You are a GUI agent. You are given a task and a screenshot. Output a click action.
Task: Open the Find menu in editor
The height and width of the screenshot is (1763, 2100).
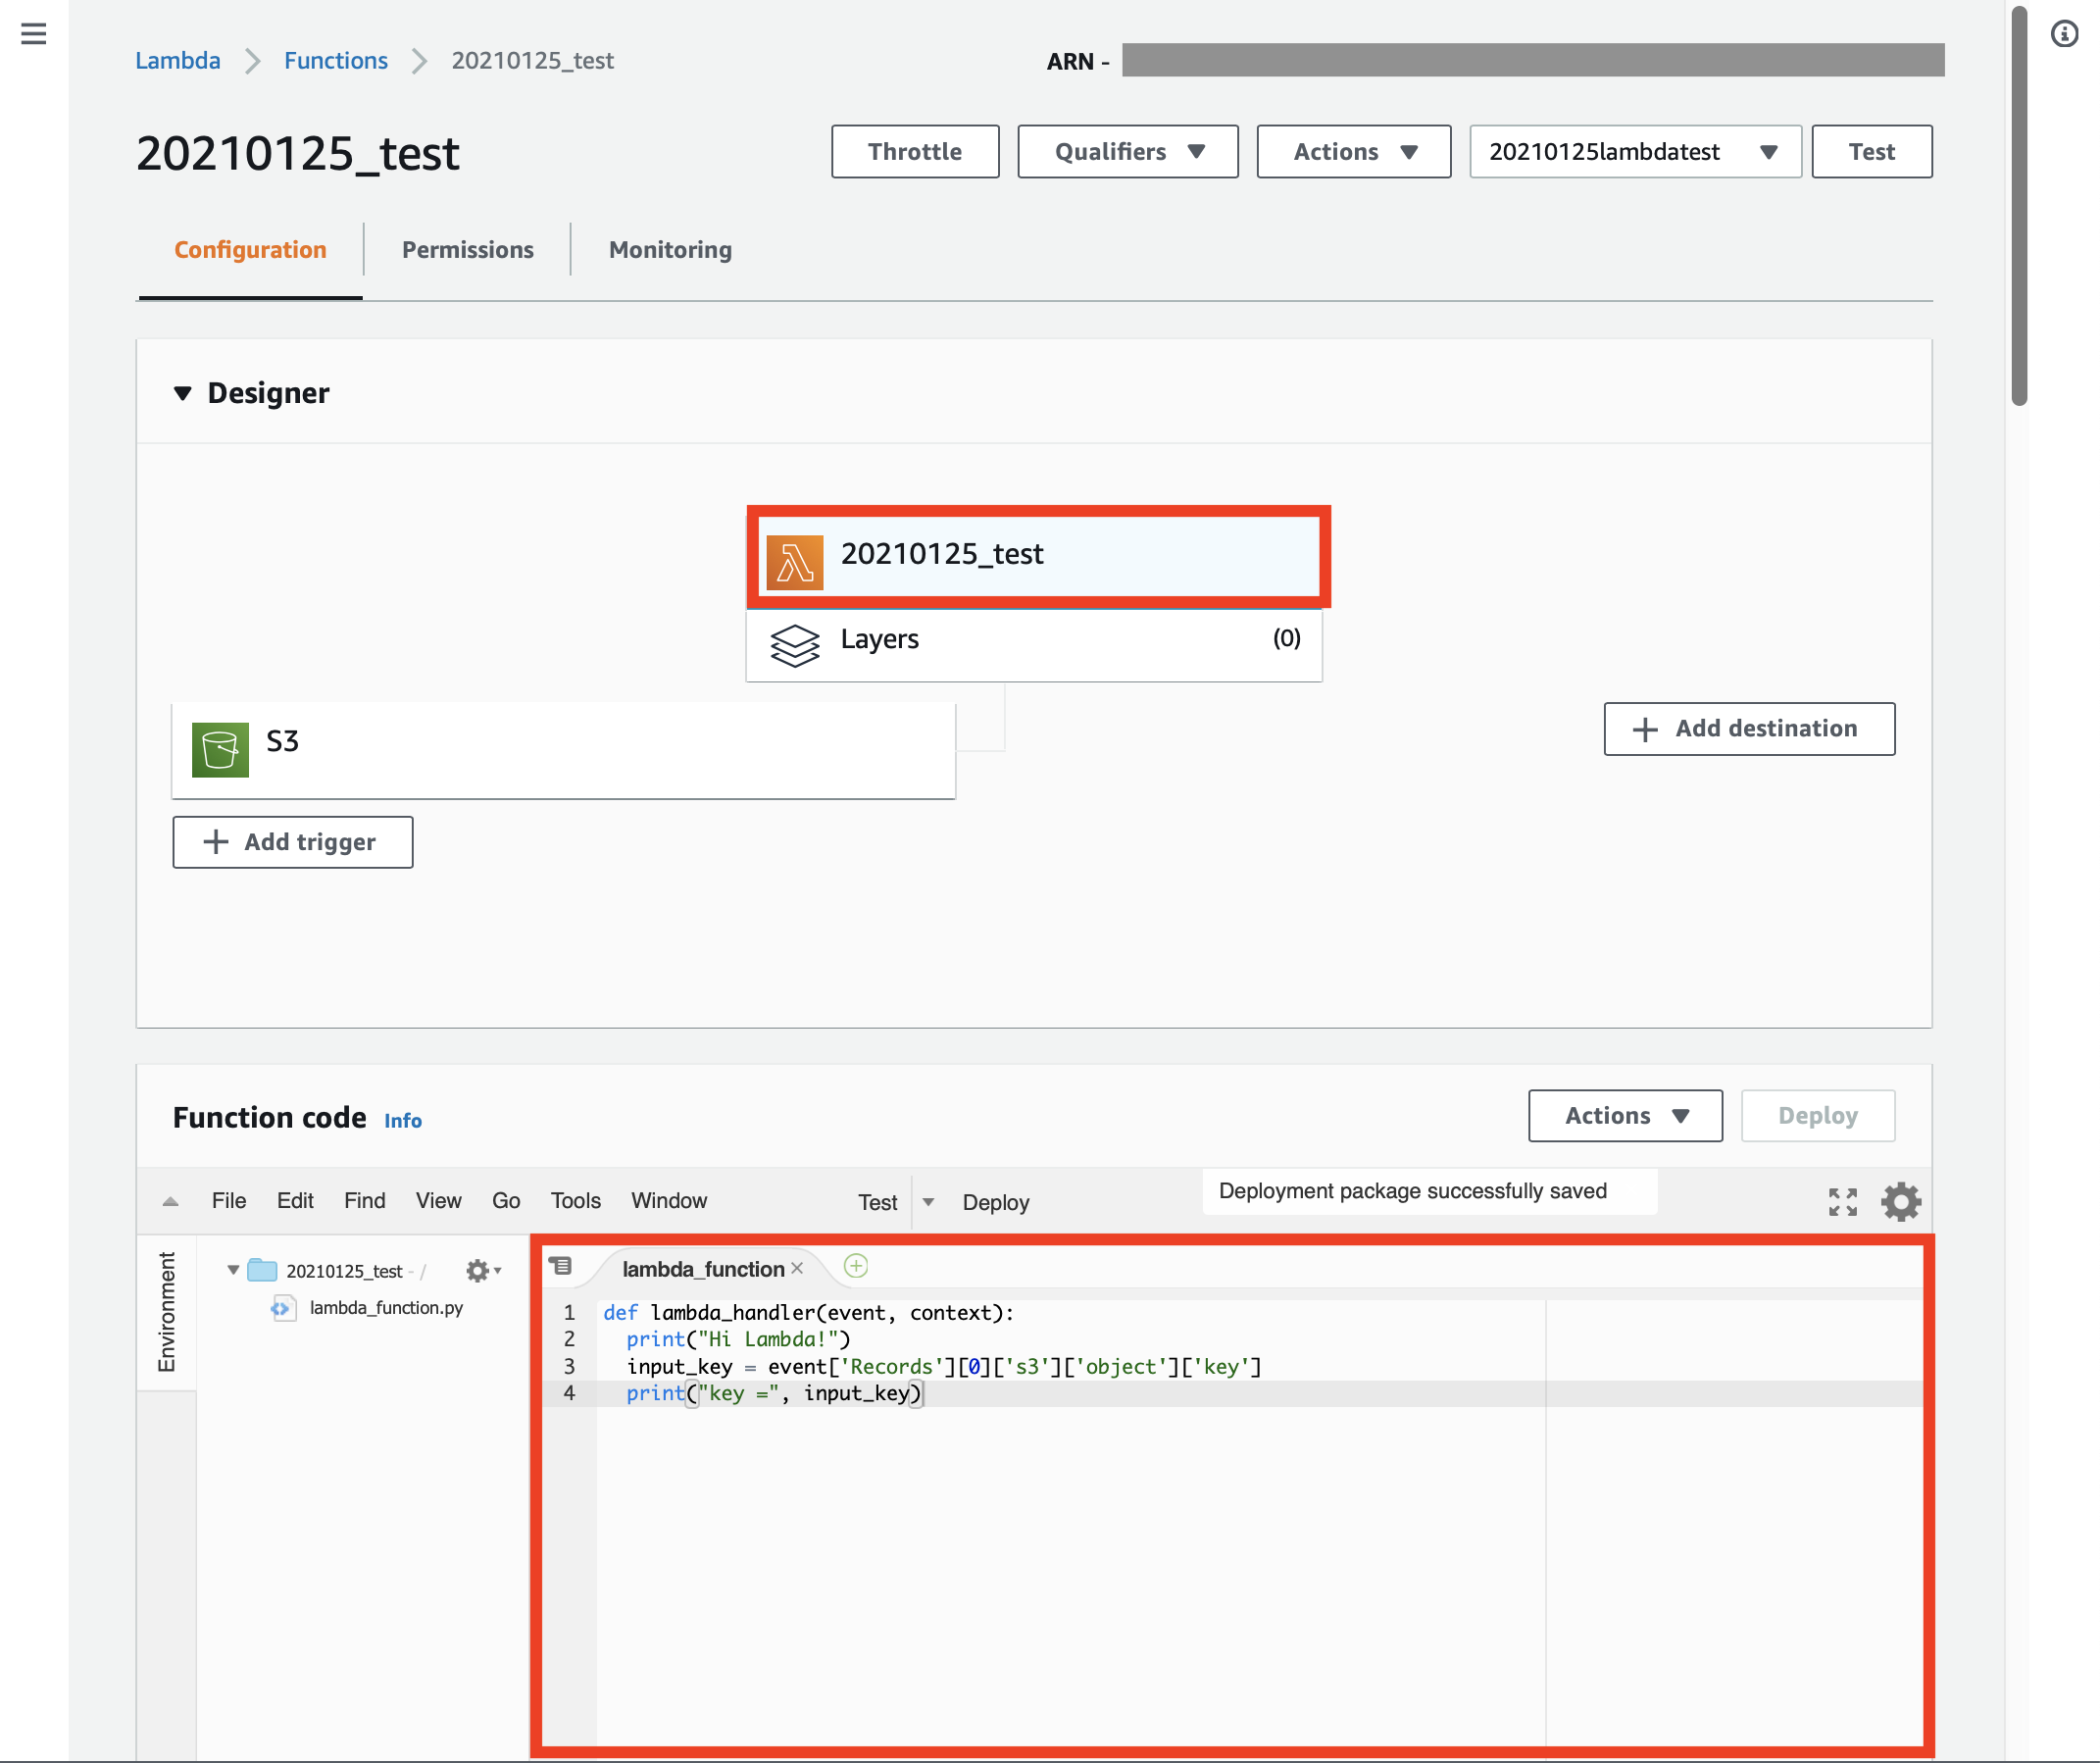pos(364,1201)
